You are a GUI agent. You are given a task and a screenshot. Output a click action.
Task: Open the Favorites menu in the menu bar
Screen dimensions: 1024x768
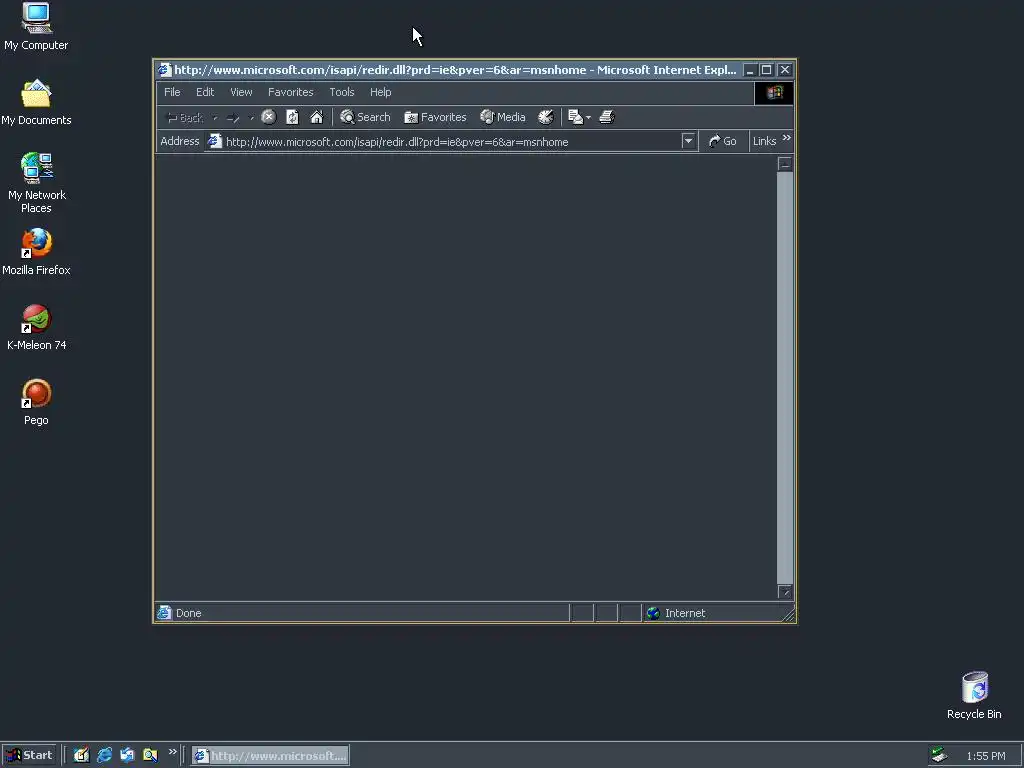click(291, 92)
